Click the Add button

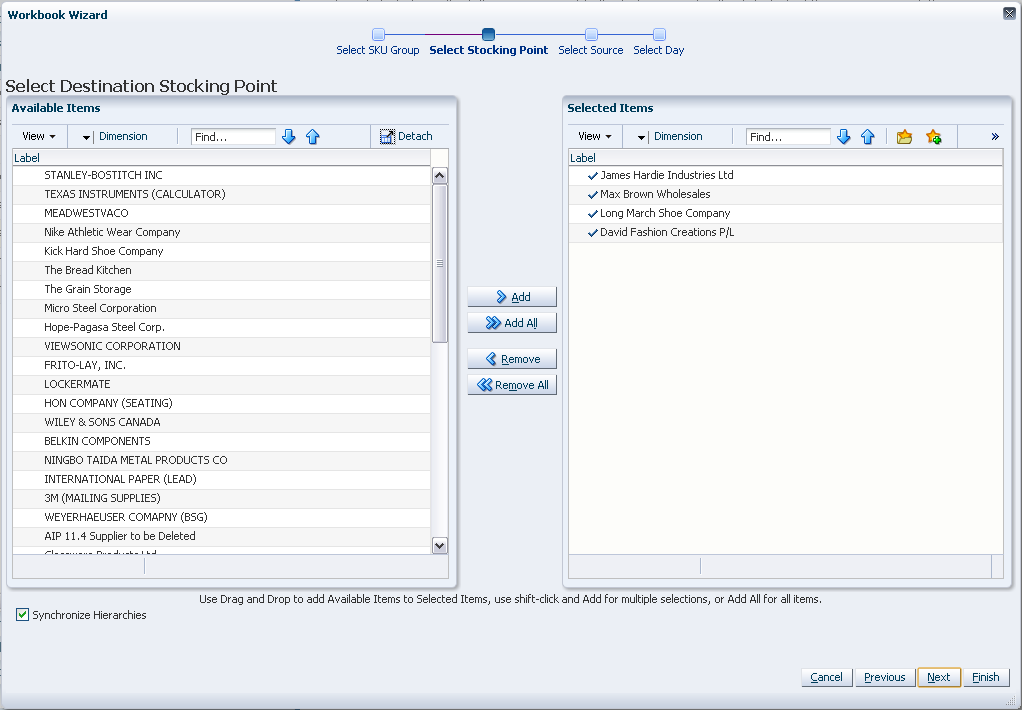[x=512, y=297]
